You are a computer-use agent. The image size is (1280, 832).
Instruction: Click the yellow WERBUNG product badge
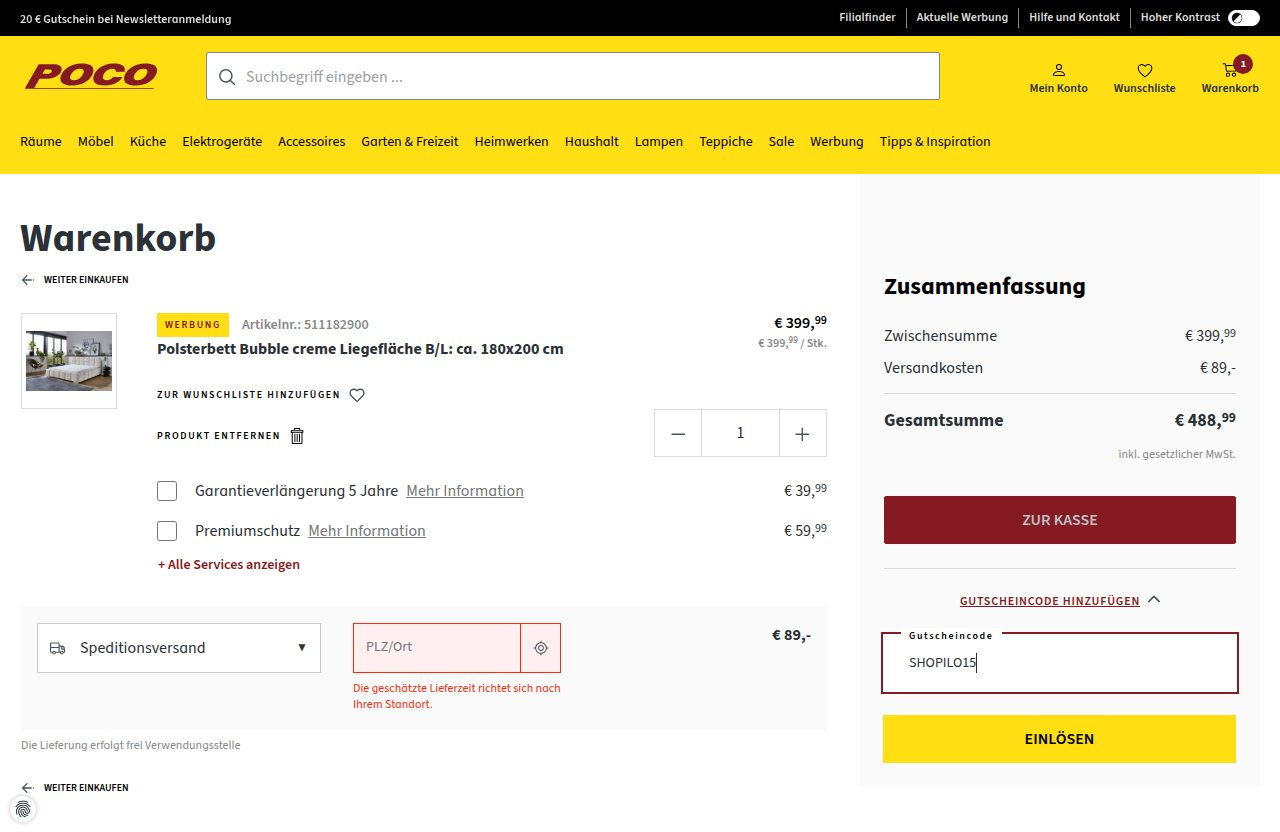coord(193,325)
